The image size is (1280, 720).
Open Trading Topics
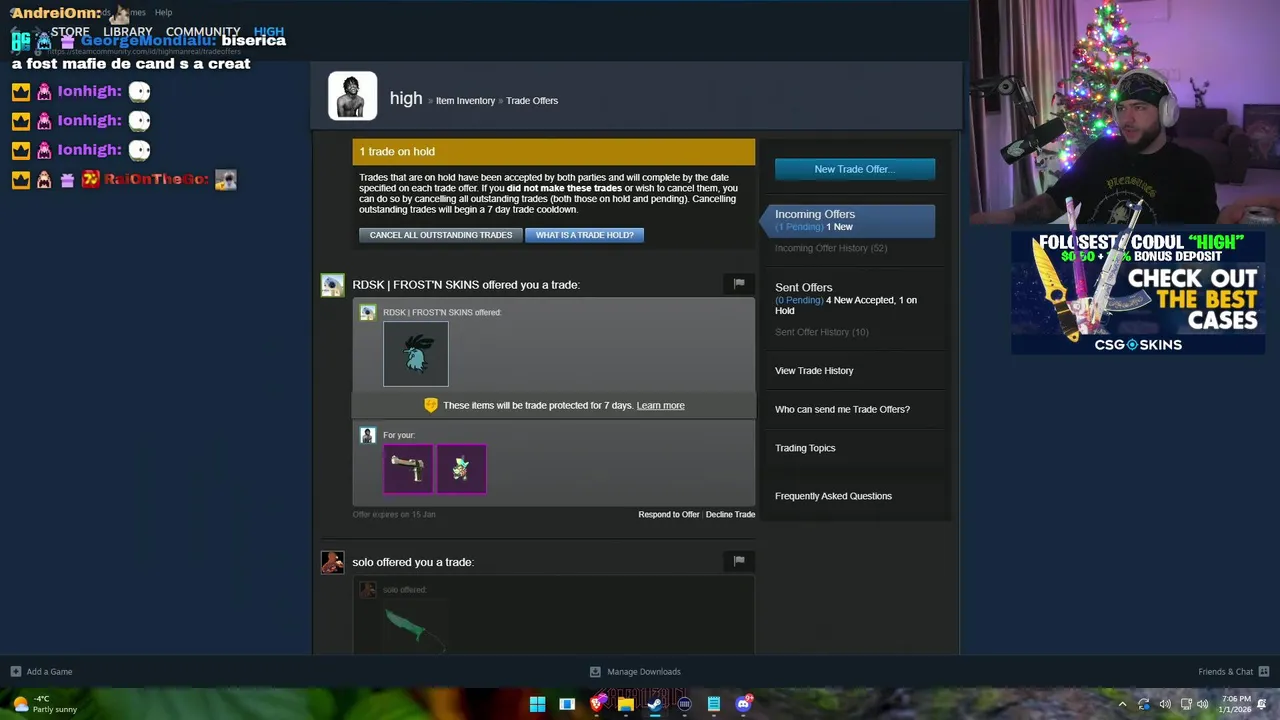805,448
